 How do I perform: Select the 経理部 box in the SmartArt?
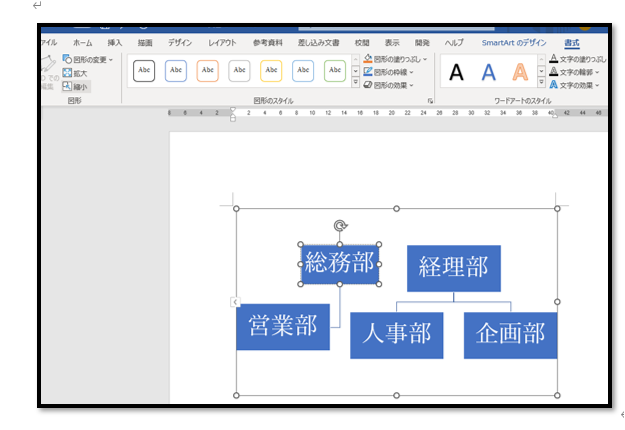click(453, 268)
